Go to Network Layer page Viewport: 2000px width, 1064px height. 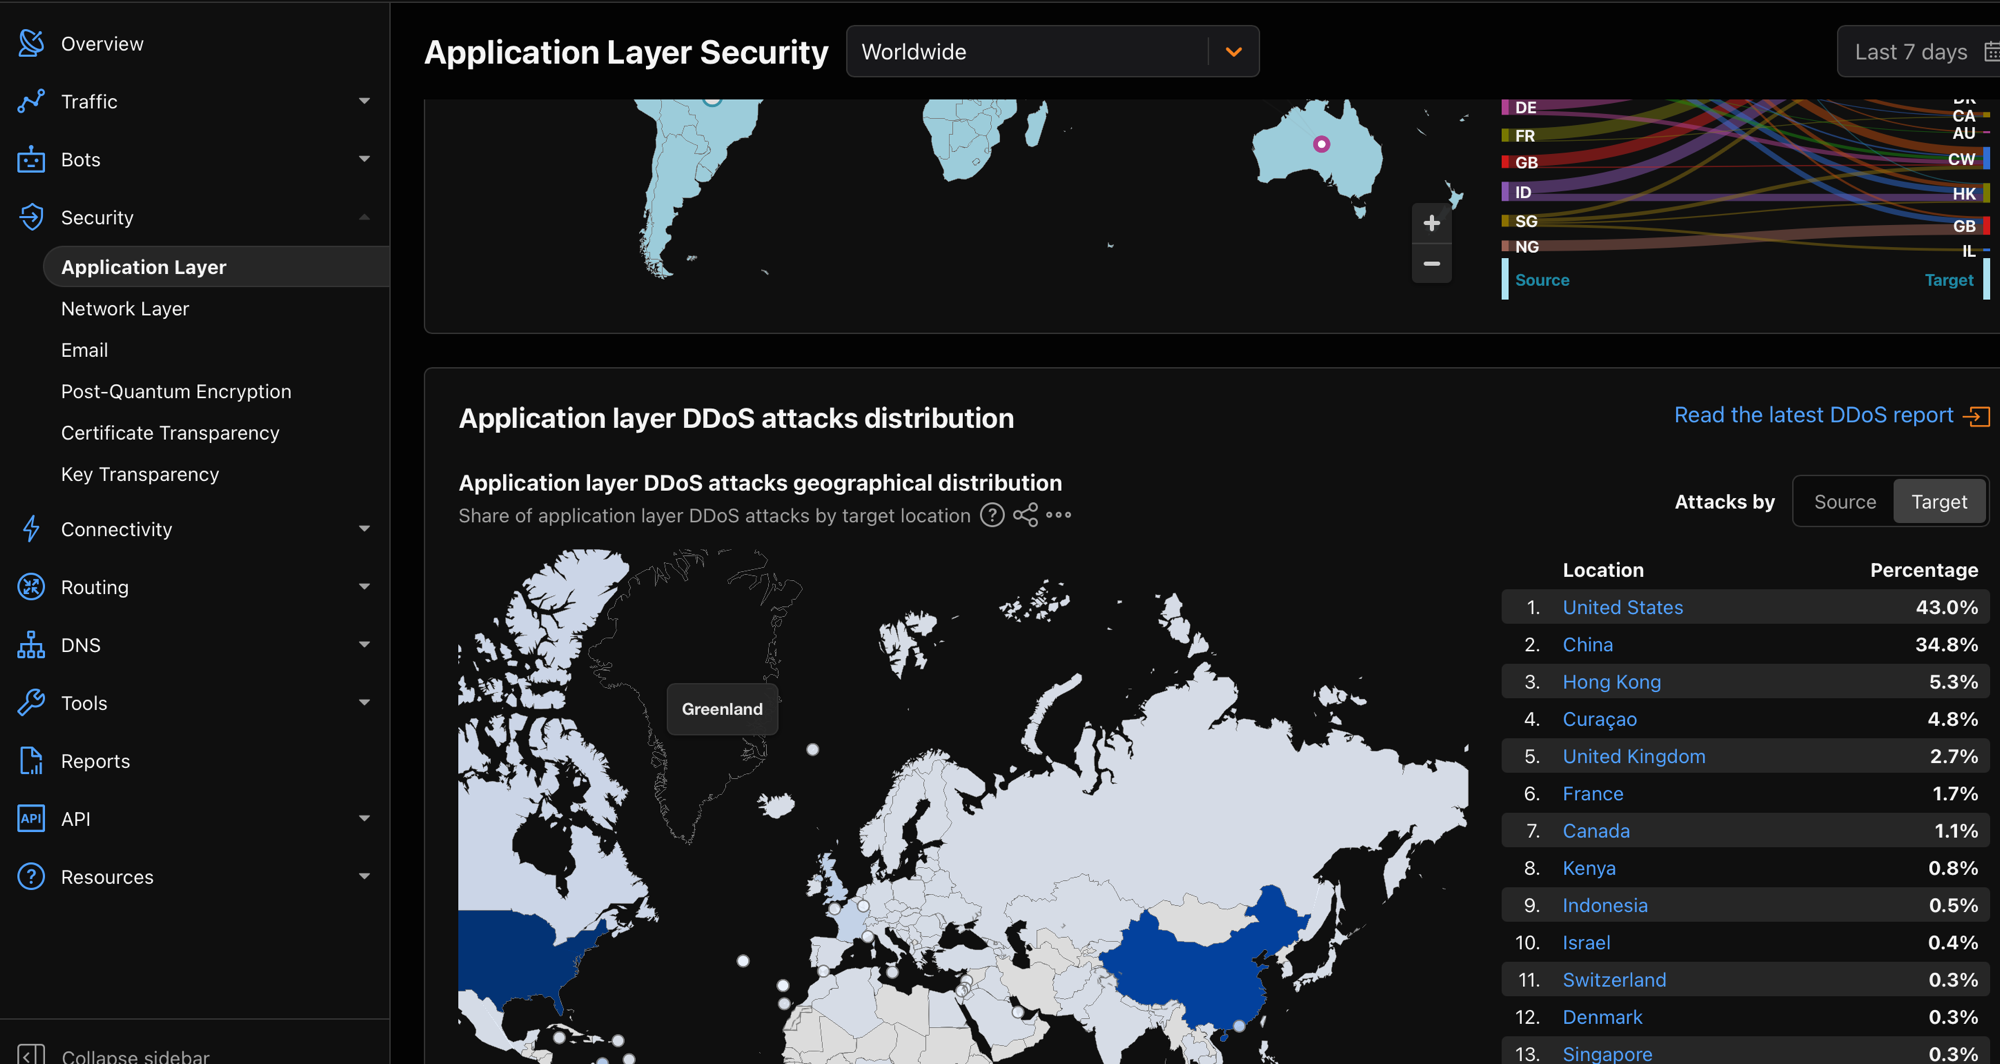pos(125,309)
